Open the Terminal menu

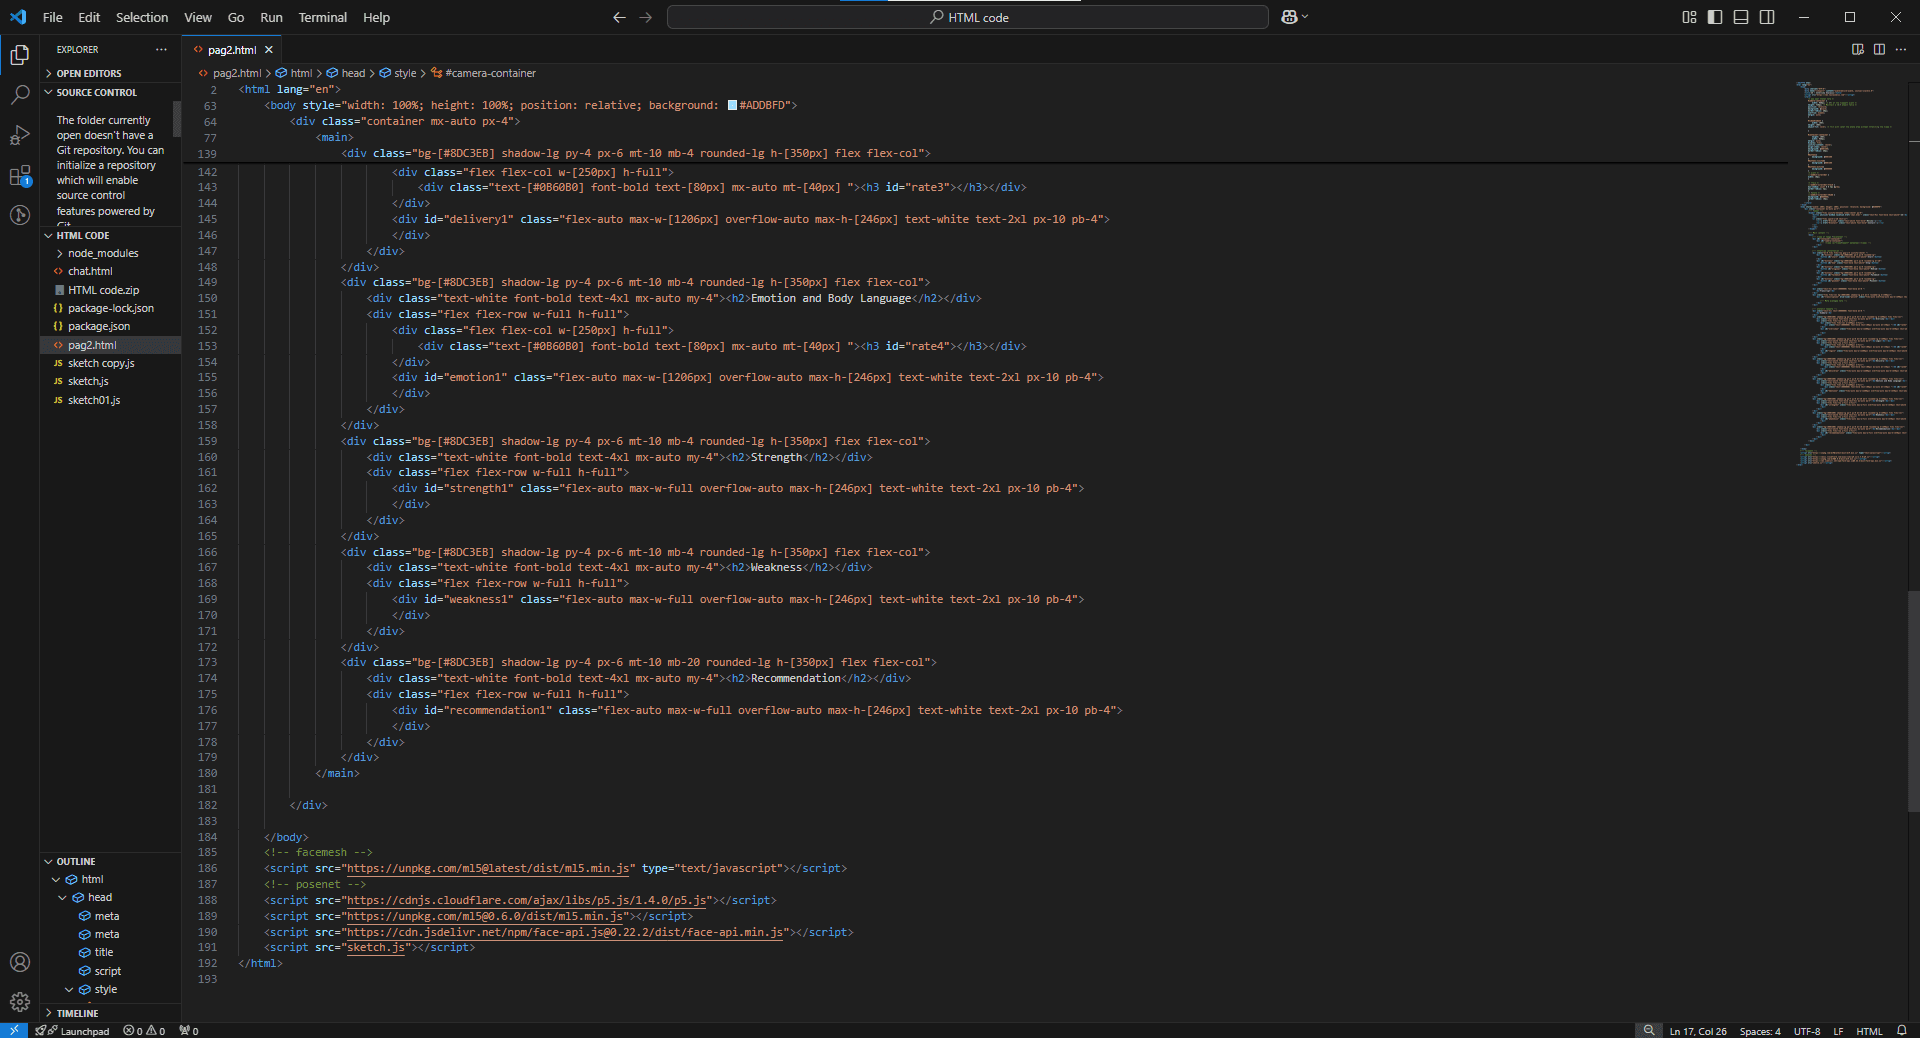click(322, 17)
